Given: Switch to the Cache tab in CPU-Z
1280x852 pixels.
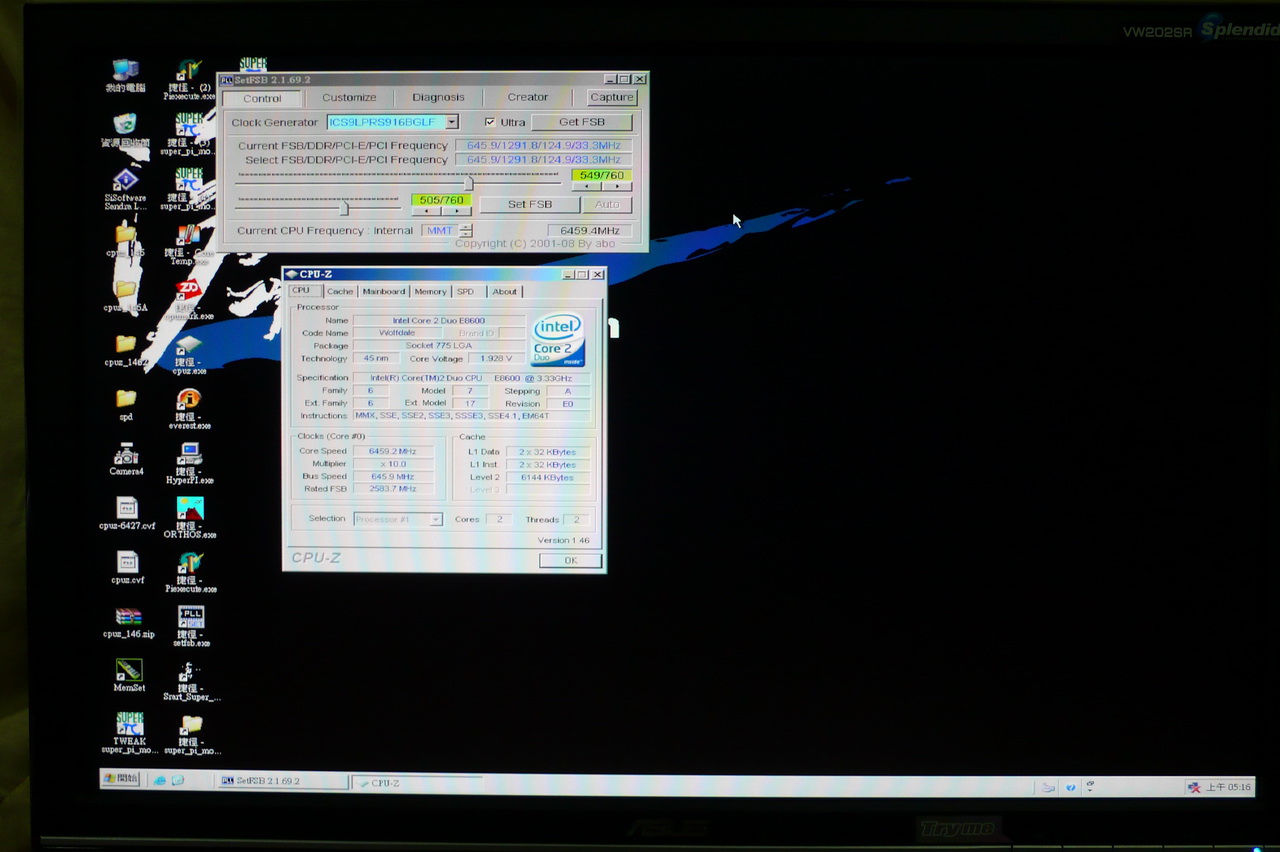Looking at the screenshot, I should (340, 291).
